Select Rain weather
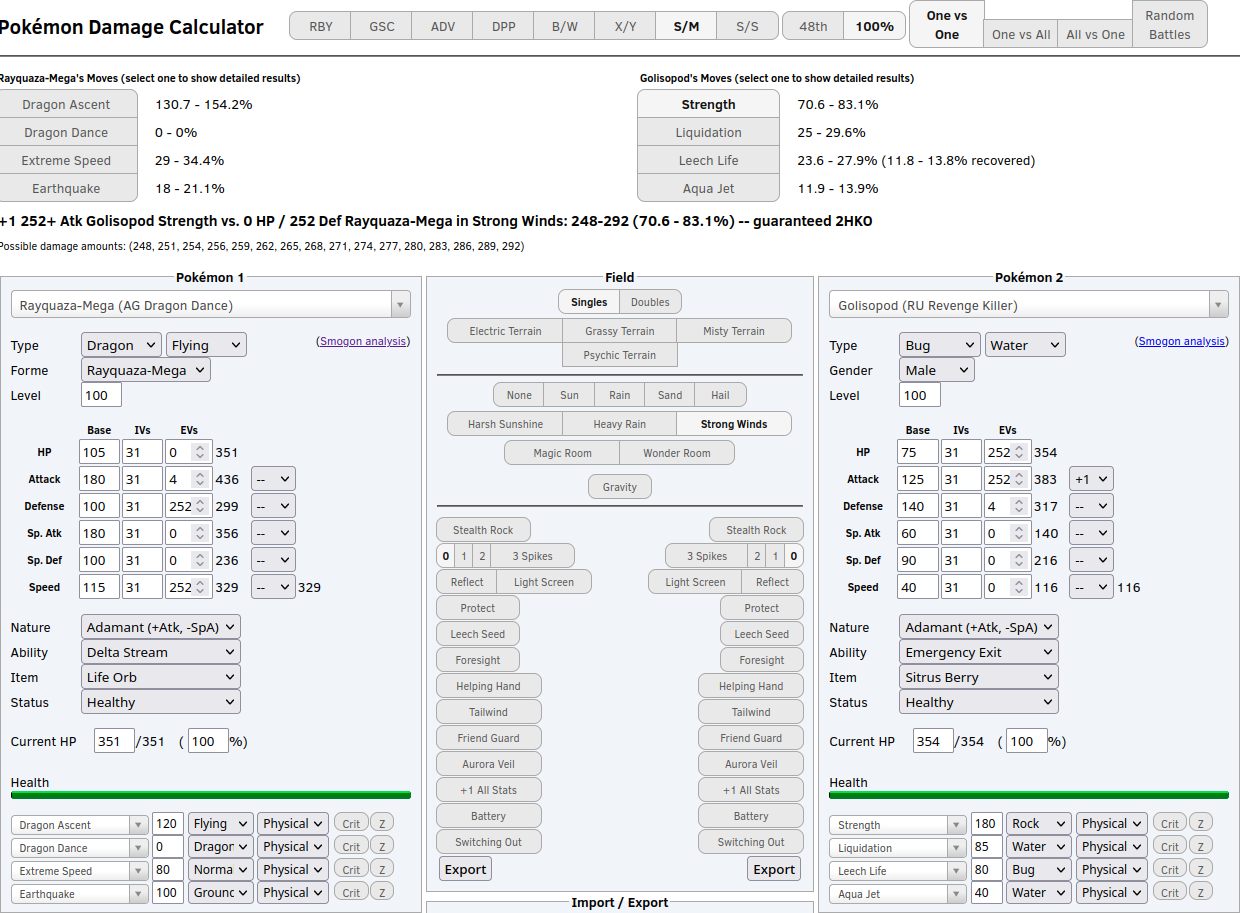This screenshot has height=913, width=1240. [620, 395]
